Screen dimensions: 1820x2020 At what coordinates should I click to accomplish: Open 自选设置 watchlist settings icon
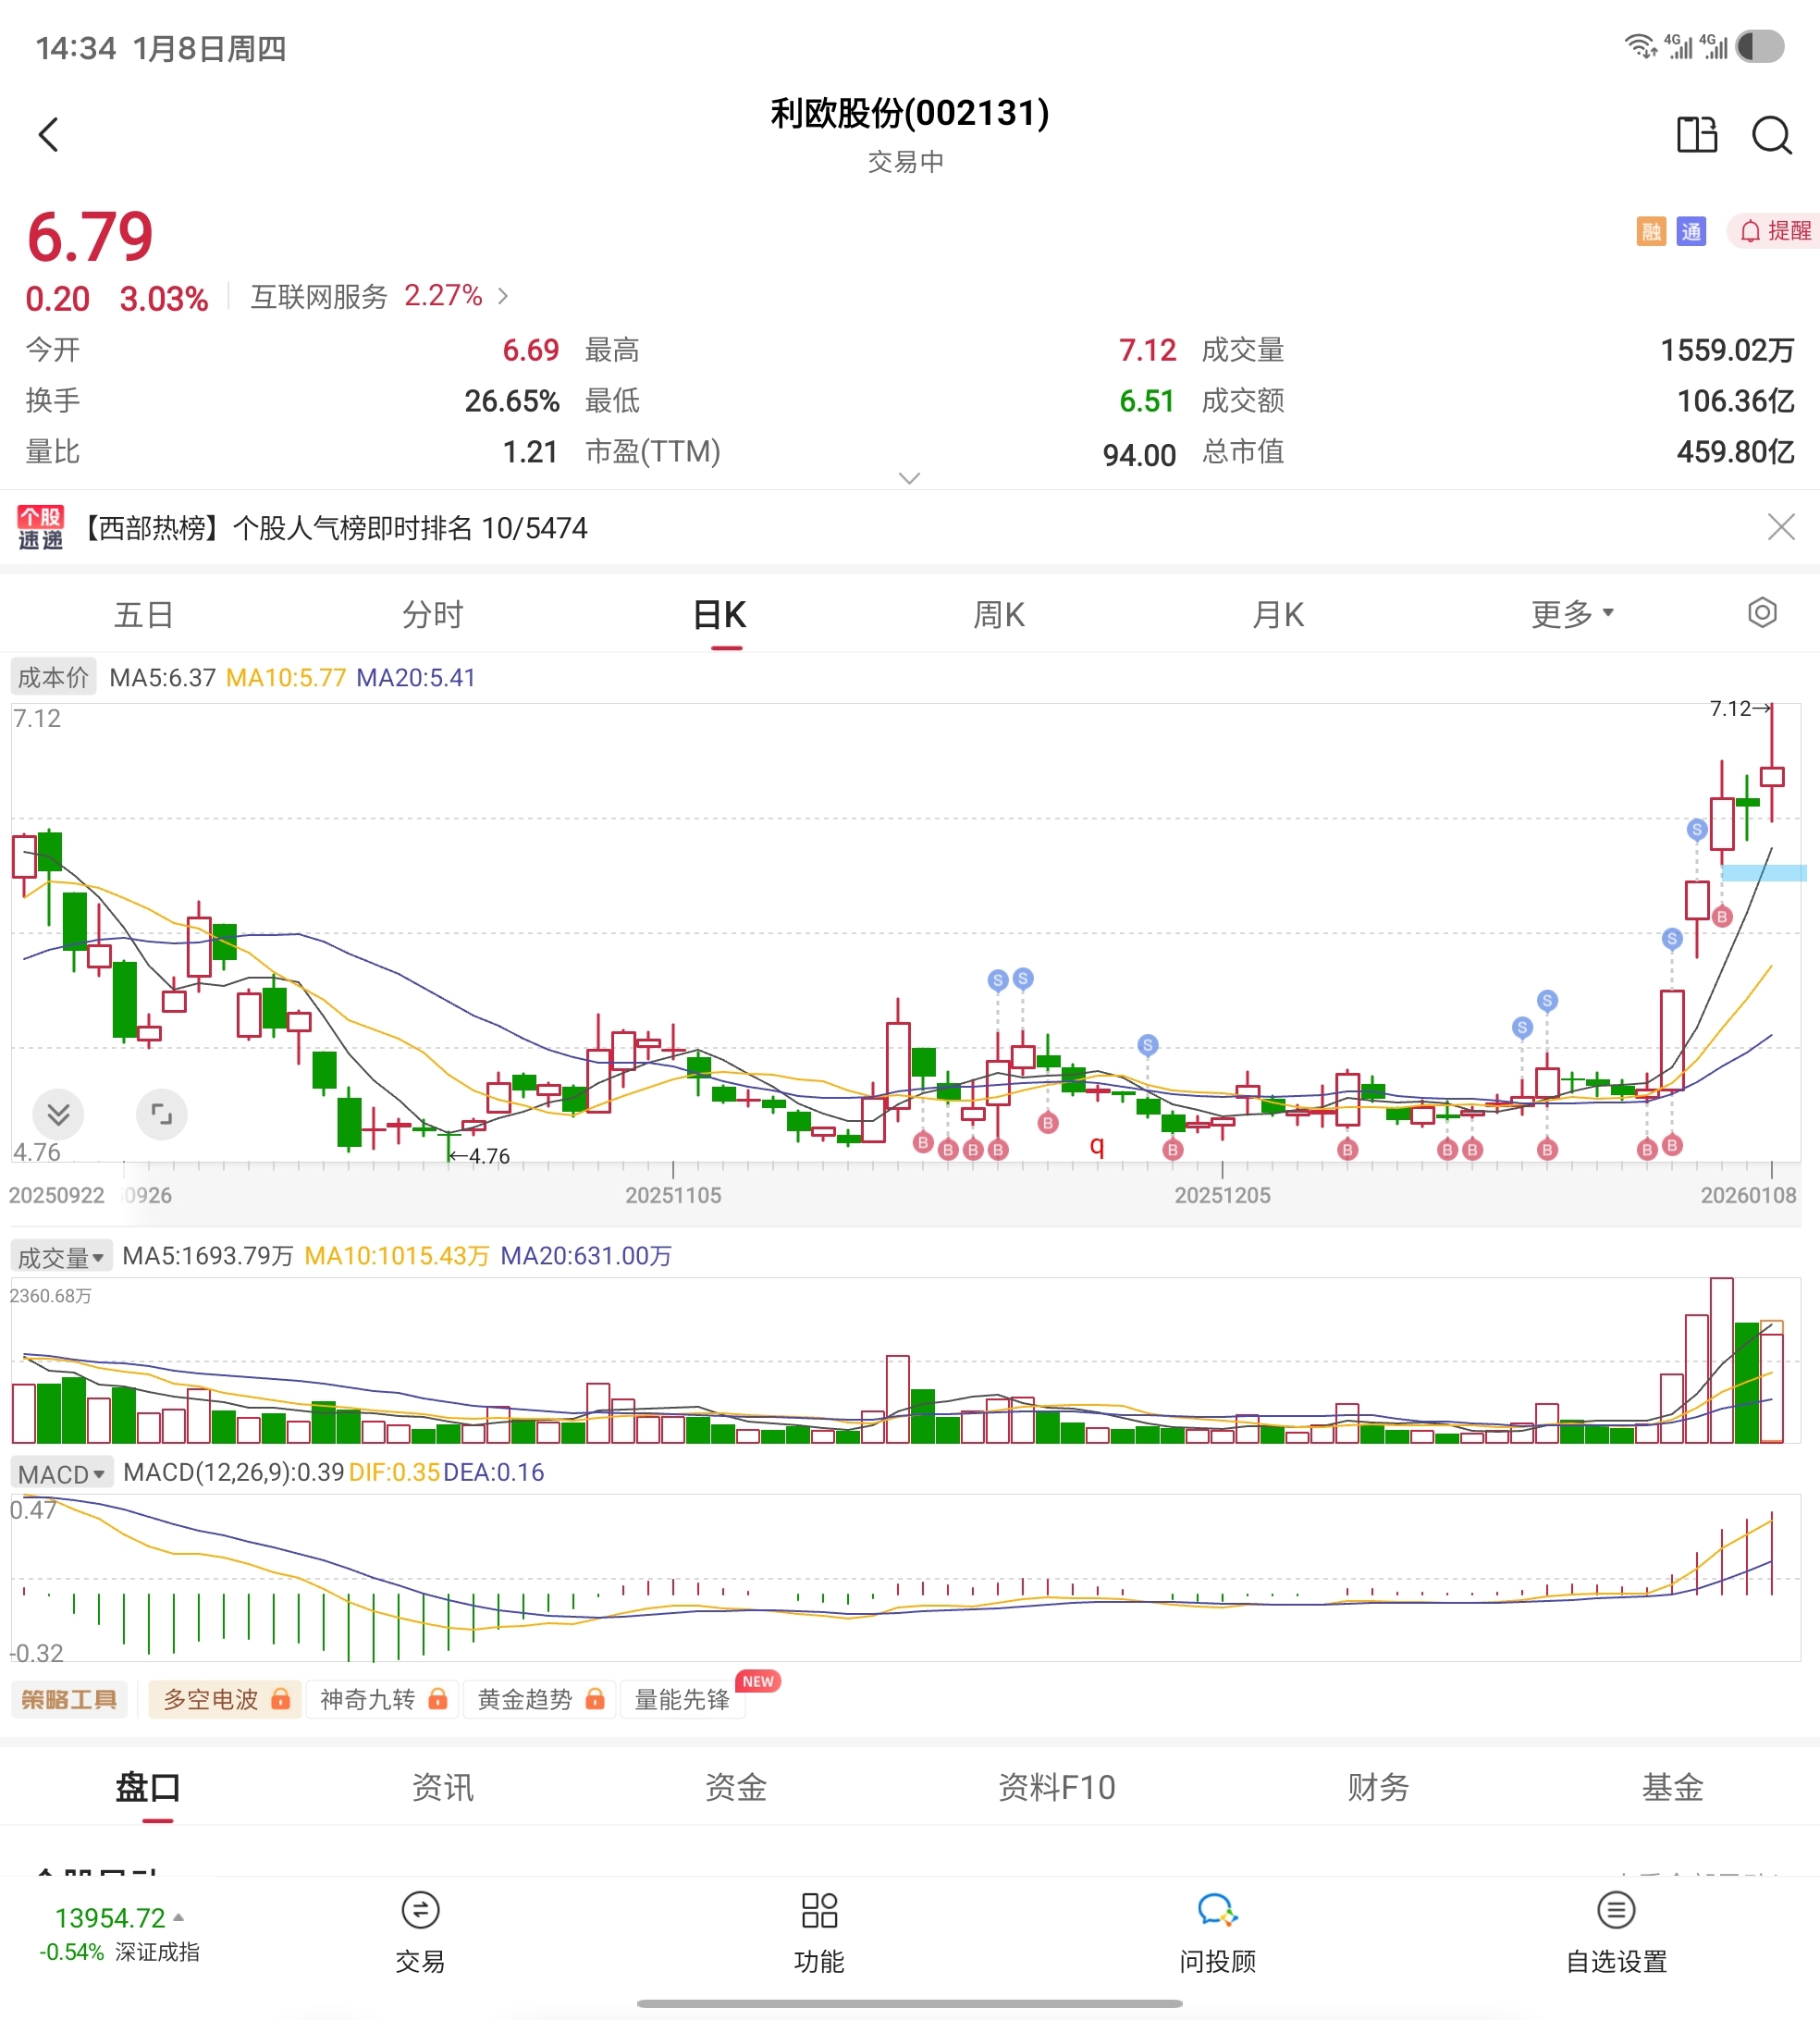(x=1616, y=1910)
